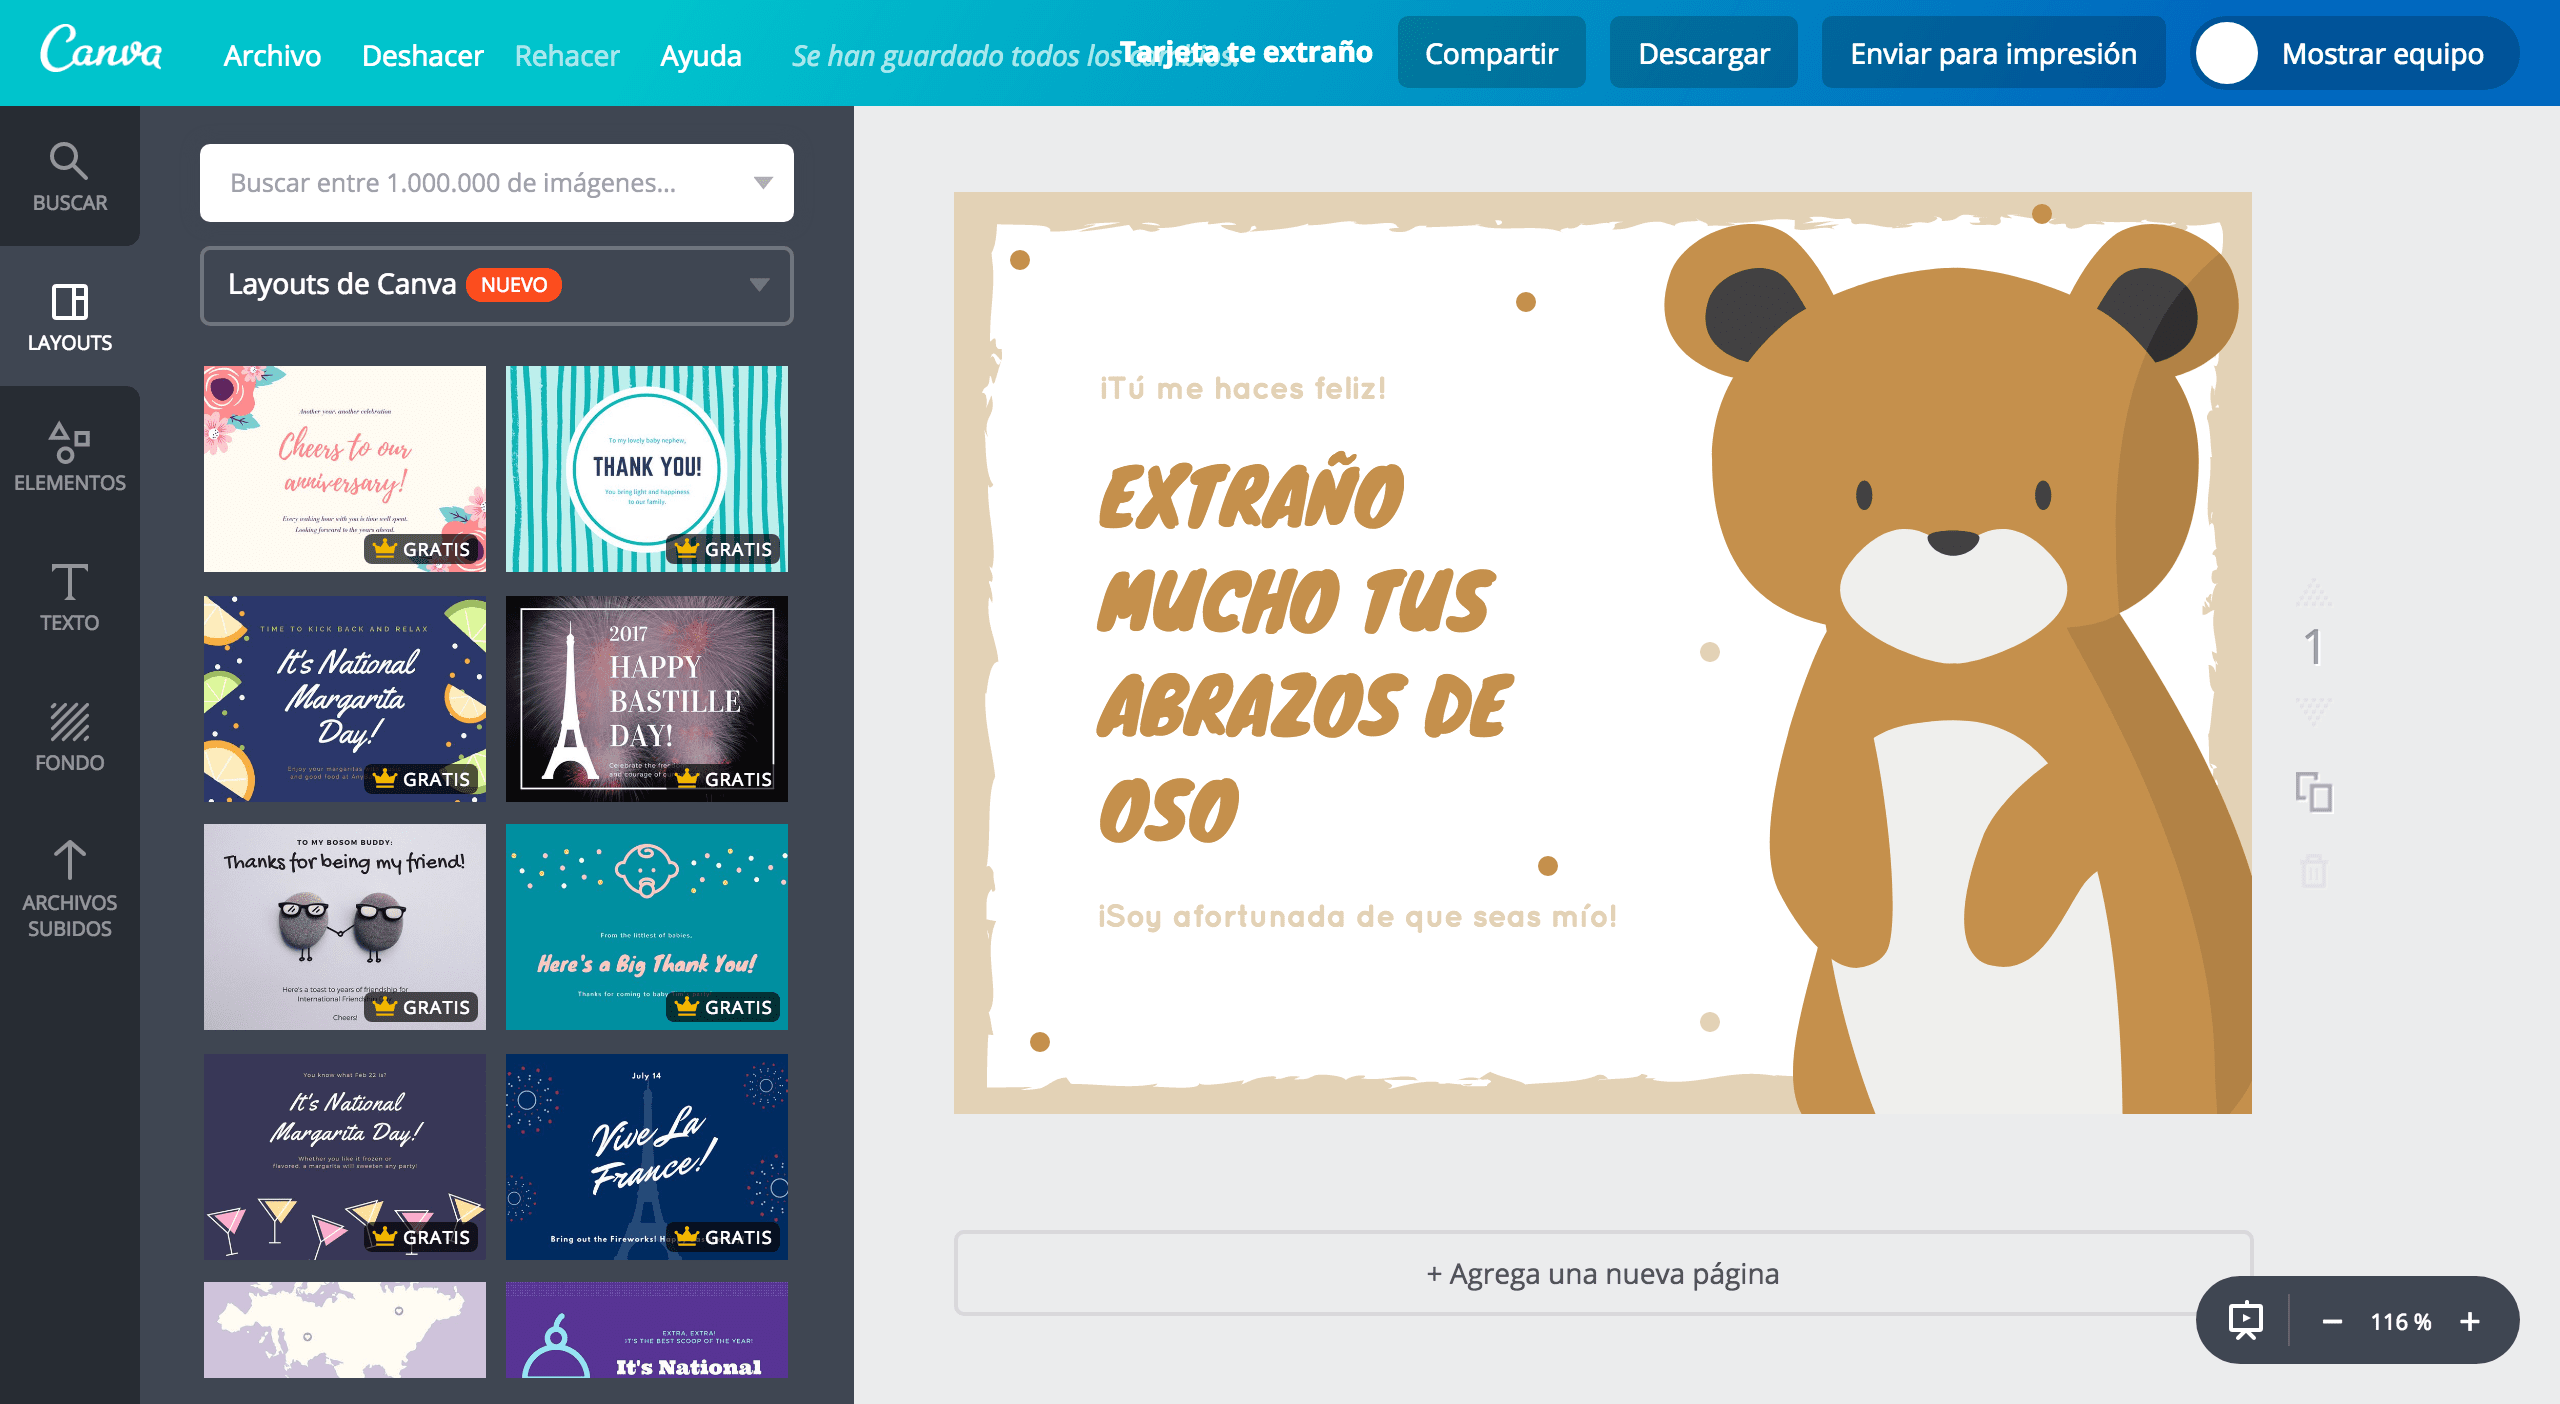Open the Ayuda menu
Viewport: 2560px width, 1404px height.
(x=701, y=55)
